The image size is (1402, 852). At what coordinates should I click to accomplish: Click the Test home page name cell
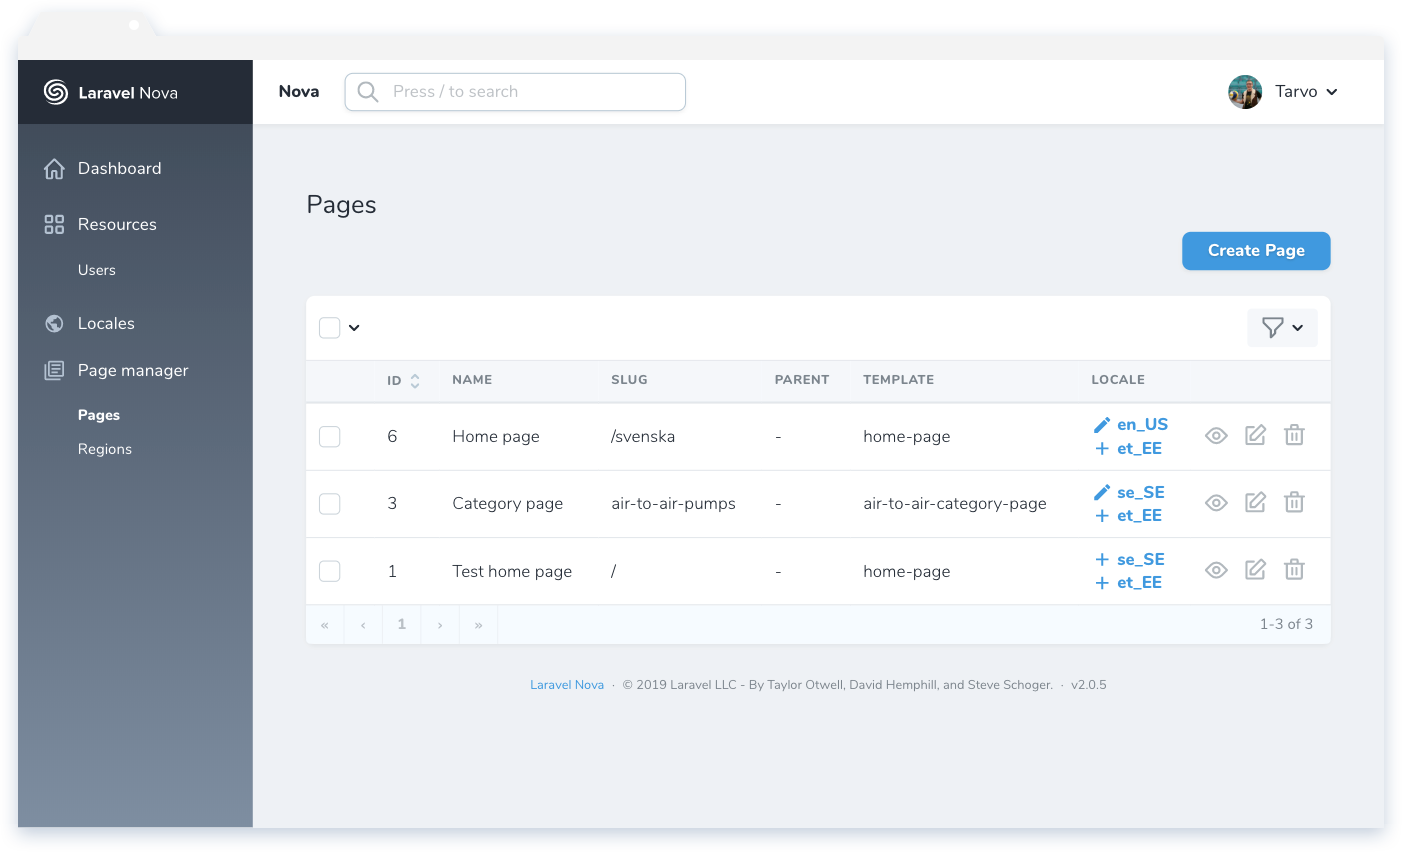click(512, 571)
